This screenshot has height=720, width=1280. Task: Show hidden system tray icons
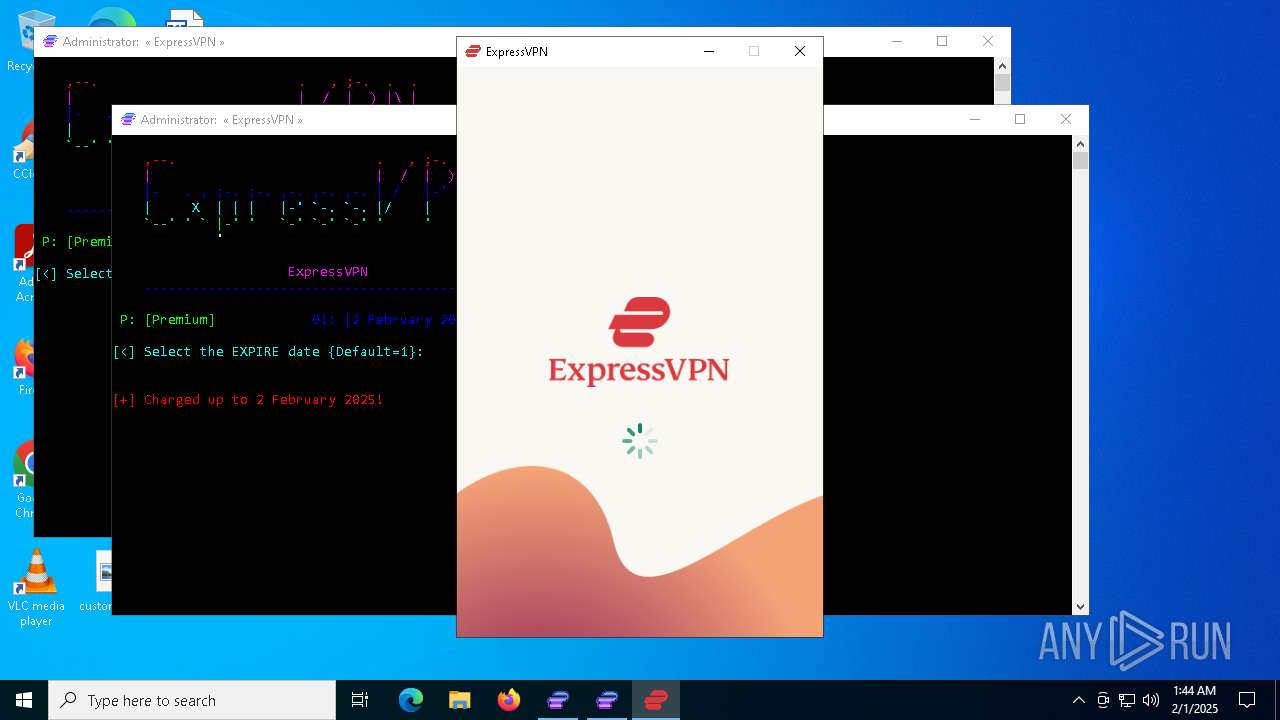coord(1078,700)
